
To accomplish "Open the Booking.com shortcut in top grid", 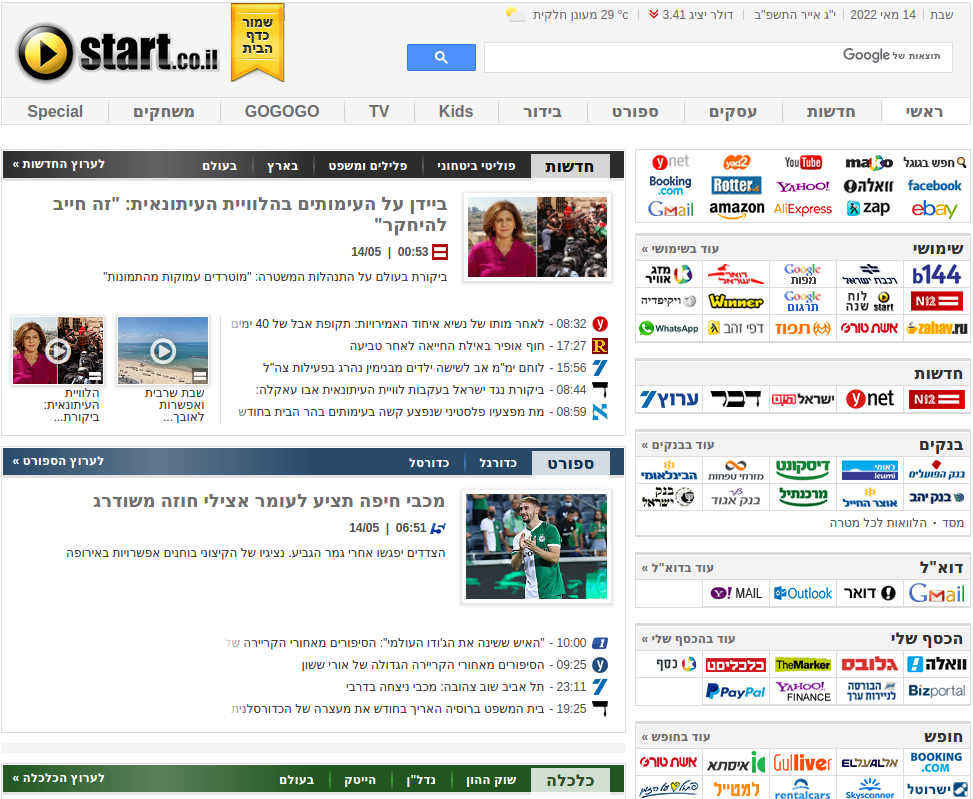I will pos(670,185).
